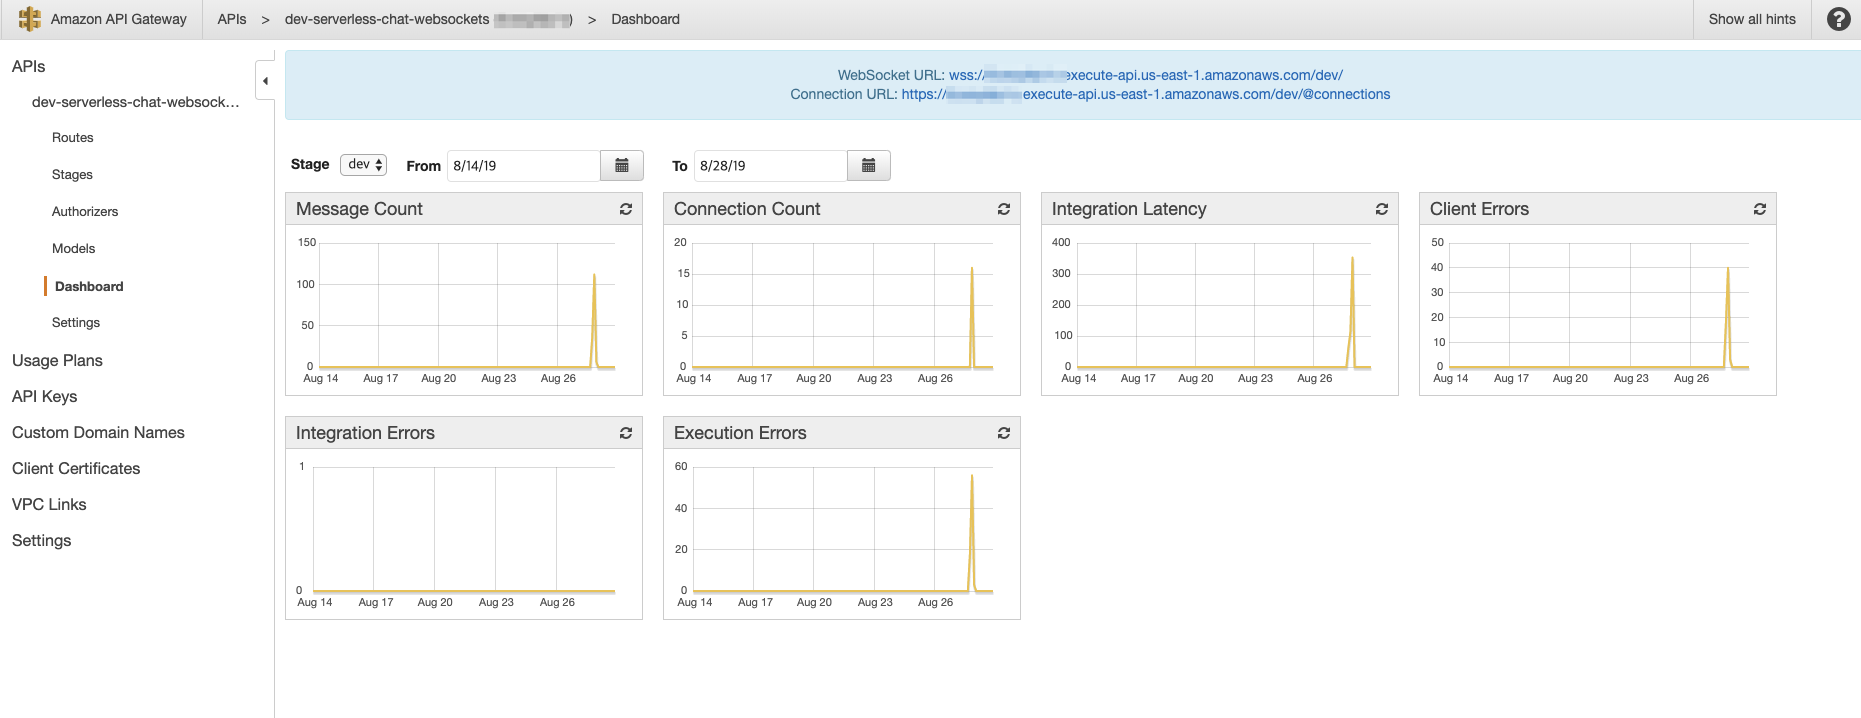Image resolution: width=1861 pixels, height=718 pixels.
Task: Refresh the Integration Errors chart
Action: tap(626, 433)
